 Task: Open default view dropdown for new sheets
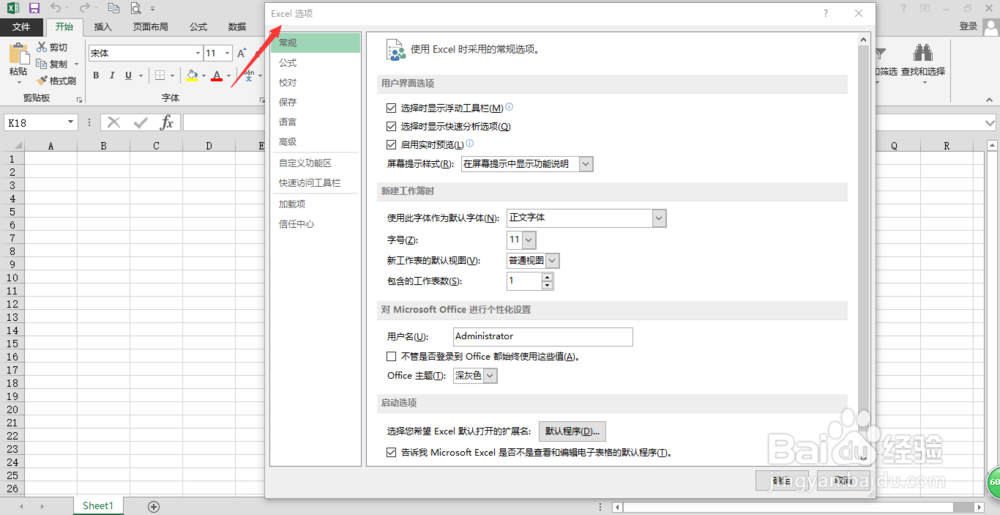pyautogui.click(x=553, y=261)
